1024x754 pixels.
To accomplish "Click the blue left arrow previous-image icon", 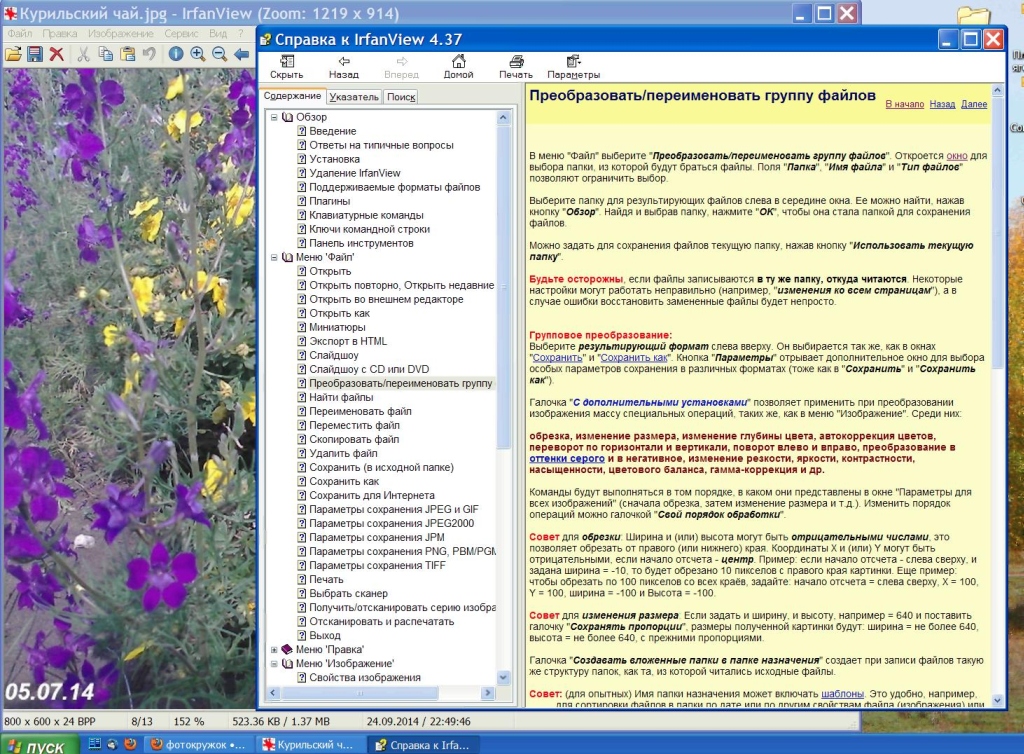I will (x=242, y=54).
